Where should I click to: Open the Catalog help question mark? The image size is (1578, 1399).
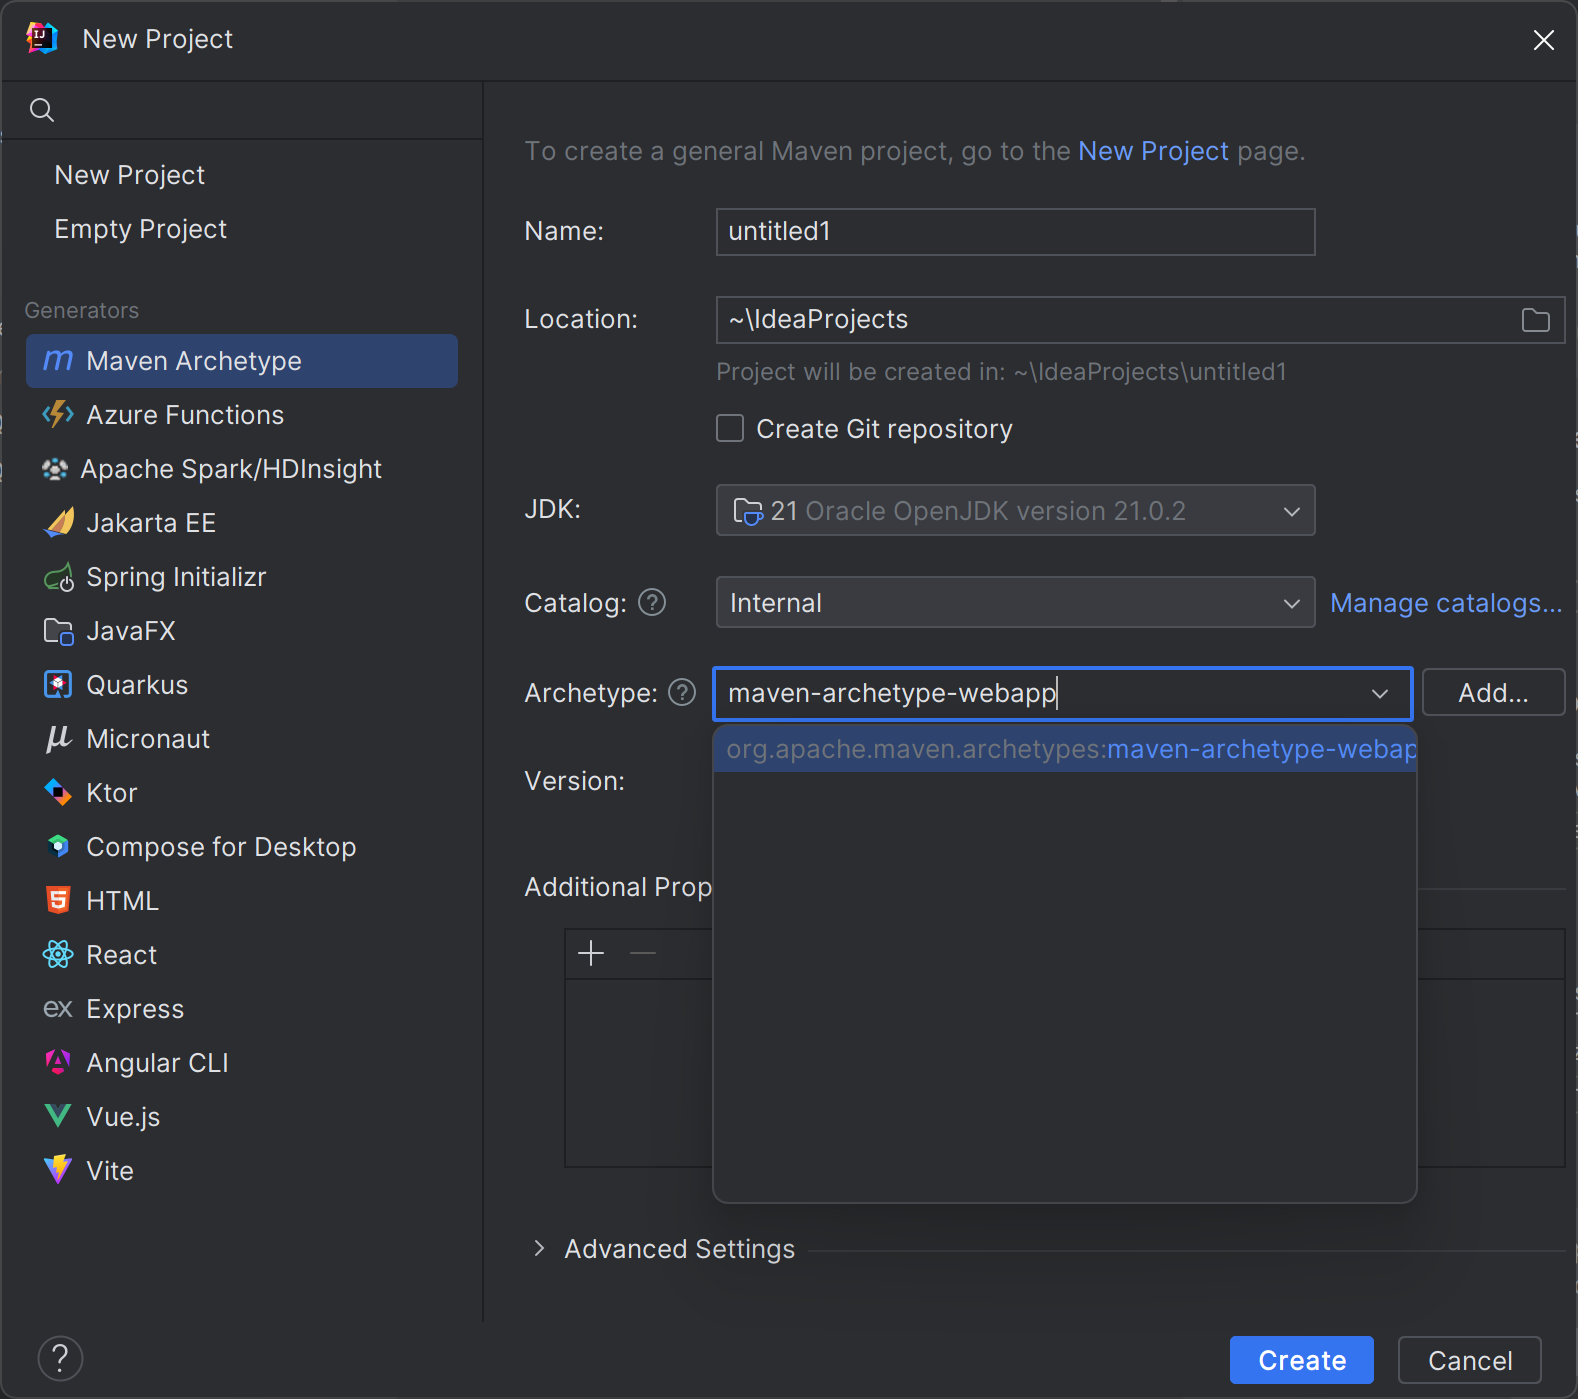652,602
